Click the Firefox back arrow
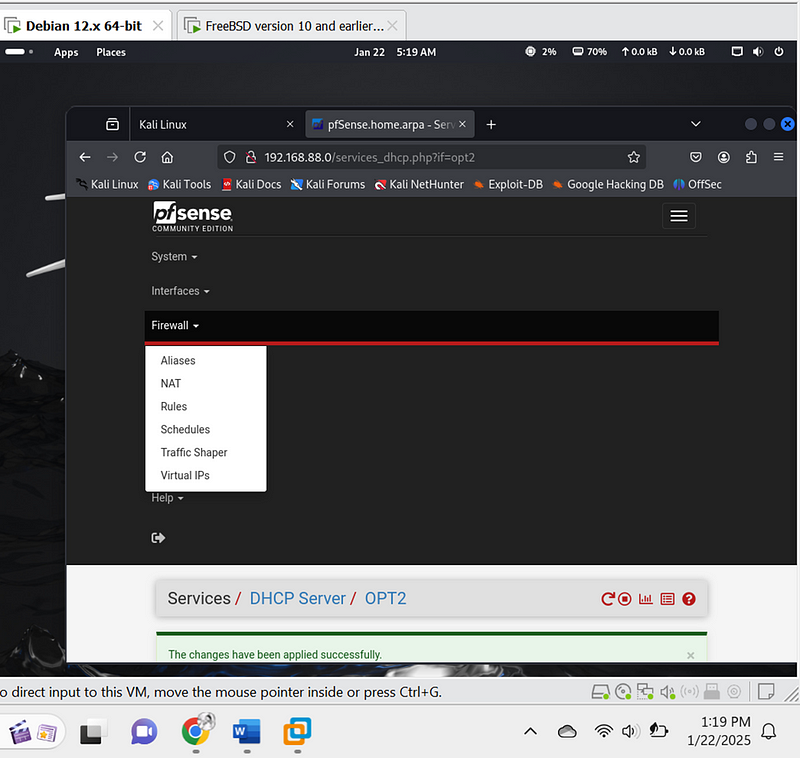 85,157
